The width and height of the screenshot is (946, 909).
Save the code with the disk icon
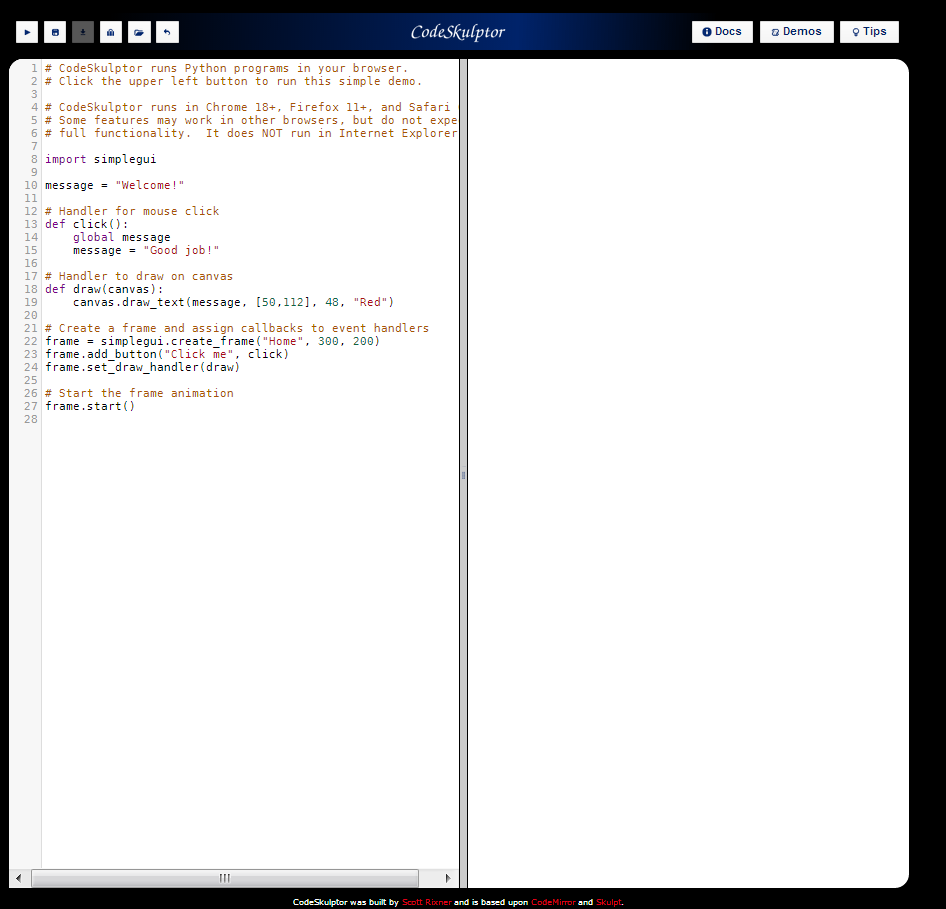tap(54, 31)
